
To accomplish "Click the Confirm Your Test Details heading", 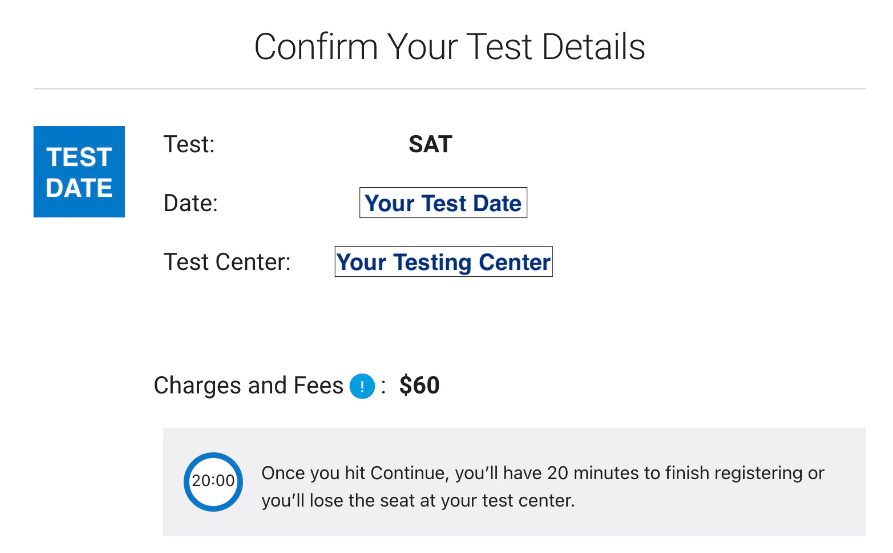I will click(449, 47).
